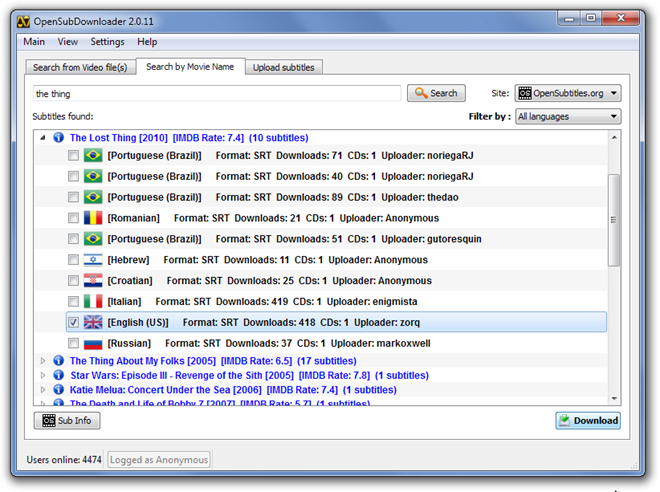This screenshot has height=492, width=660.
Task: Click the Romanian flag icon
Action: (x=93, y=218)
